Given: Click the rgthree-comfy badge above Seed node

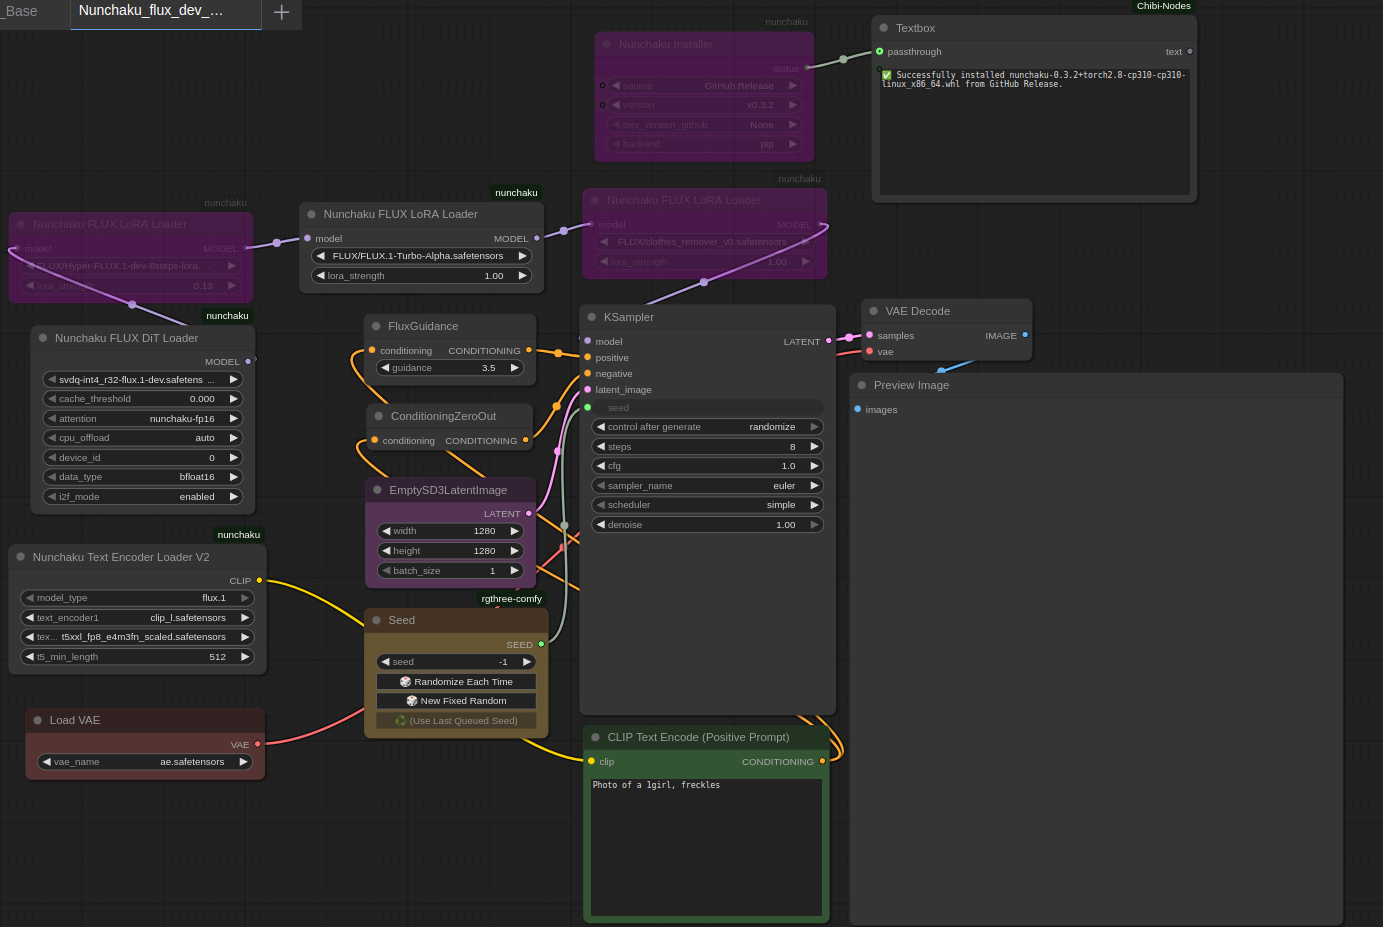Looking at the screenshot, I should tap(512, 599).
